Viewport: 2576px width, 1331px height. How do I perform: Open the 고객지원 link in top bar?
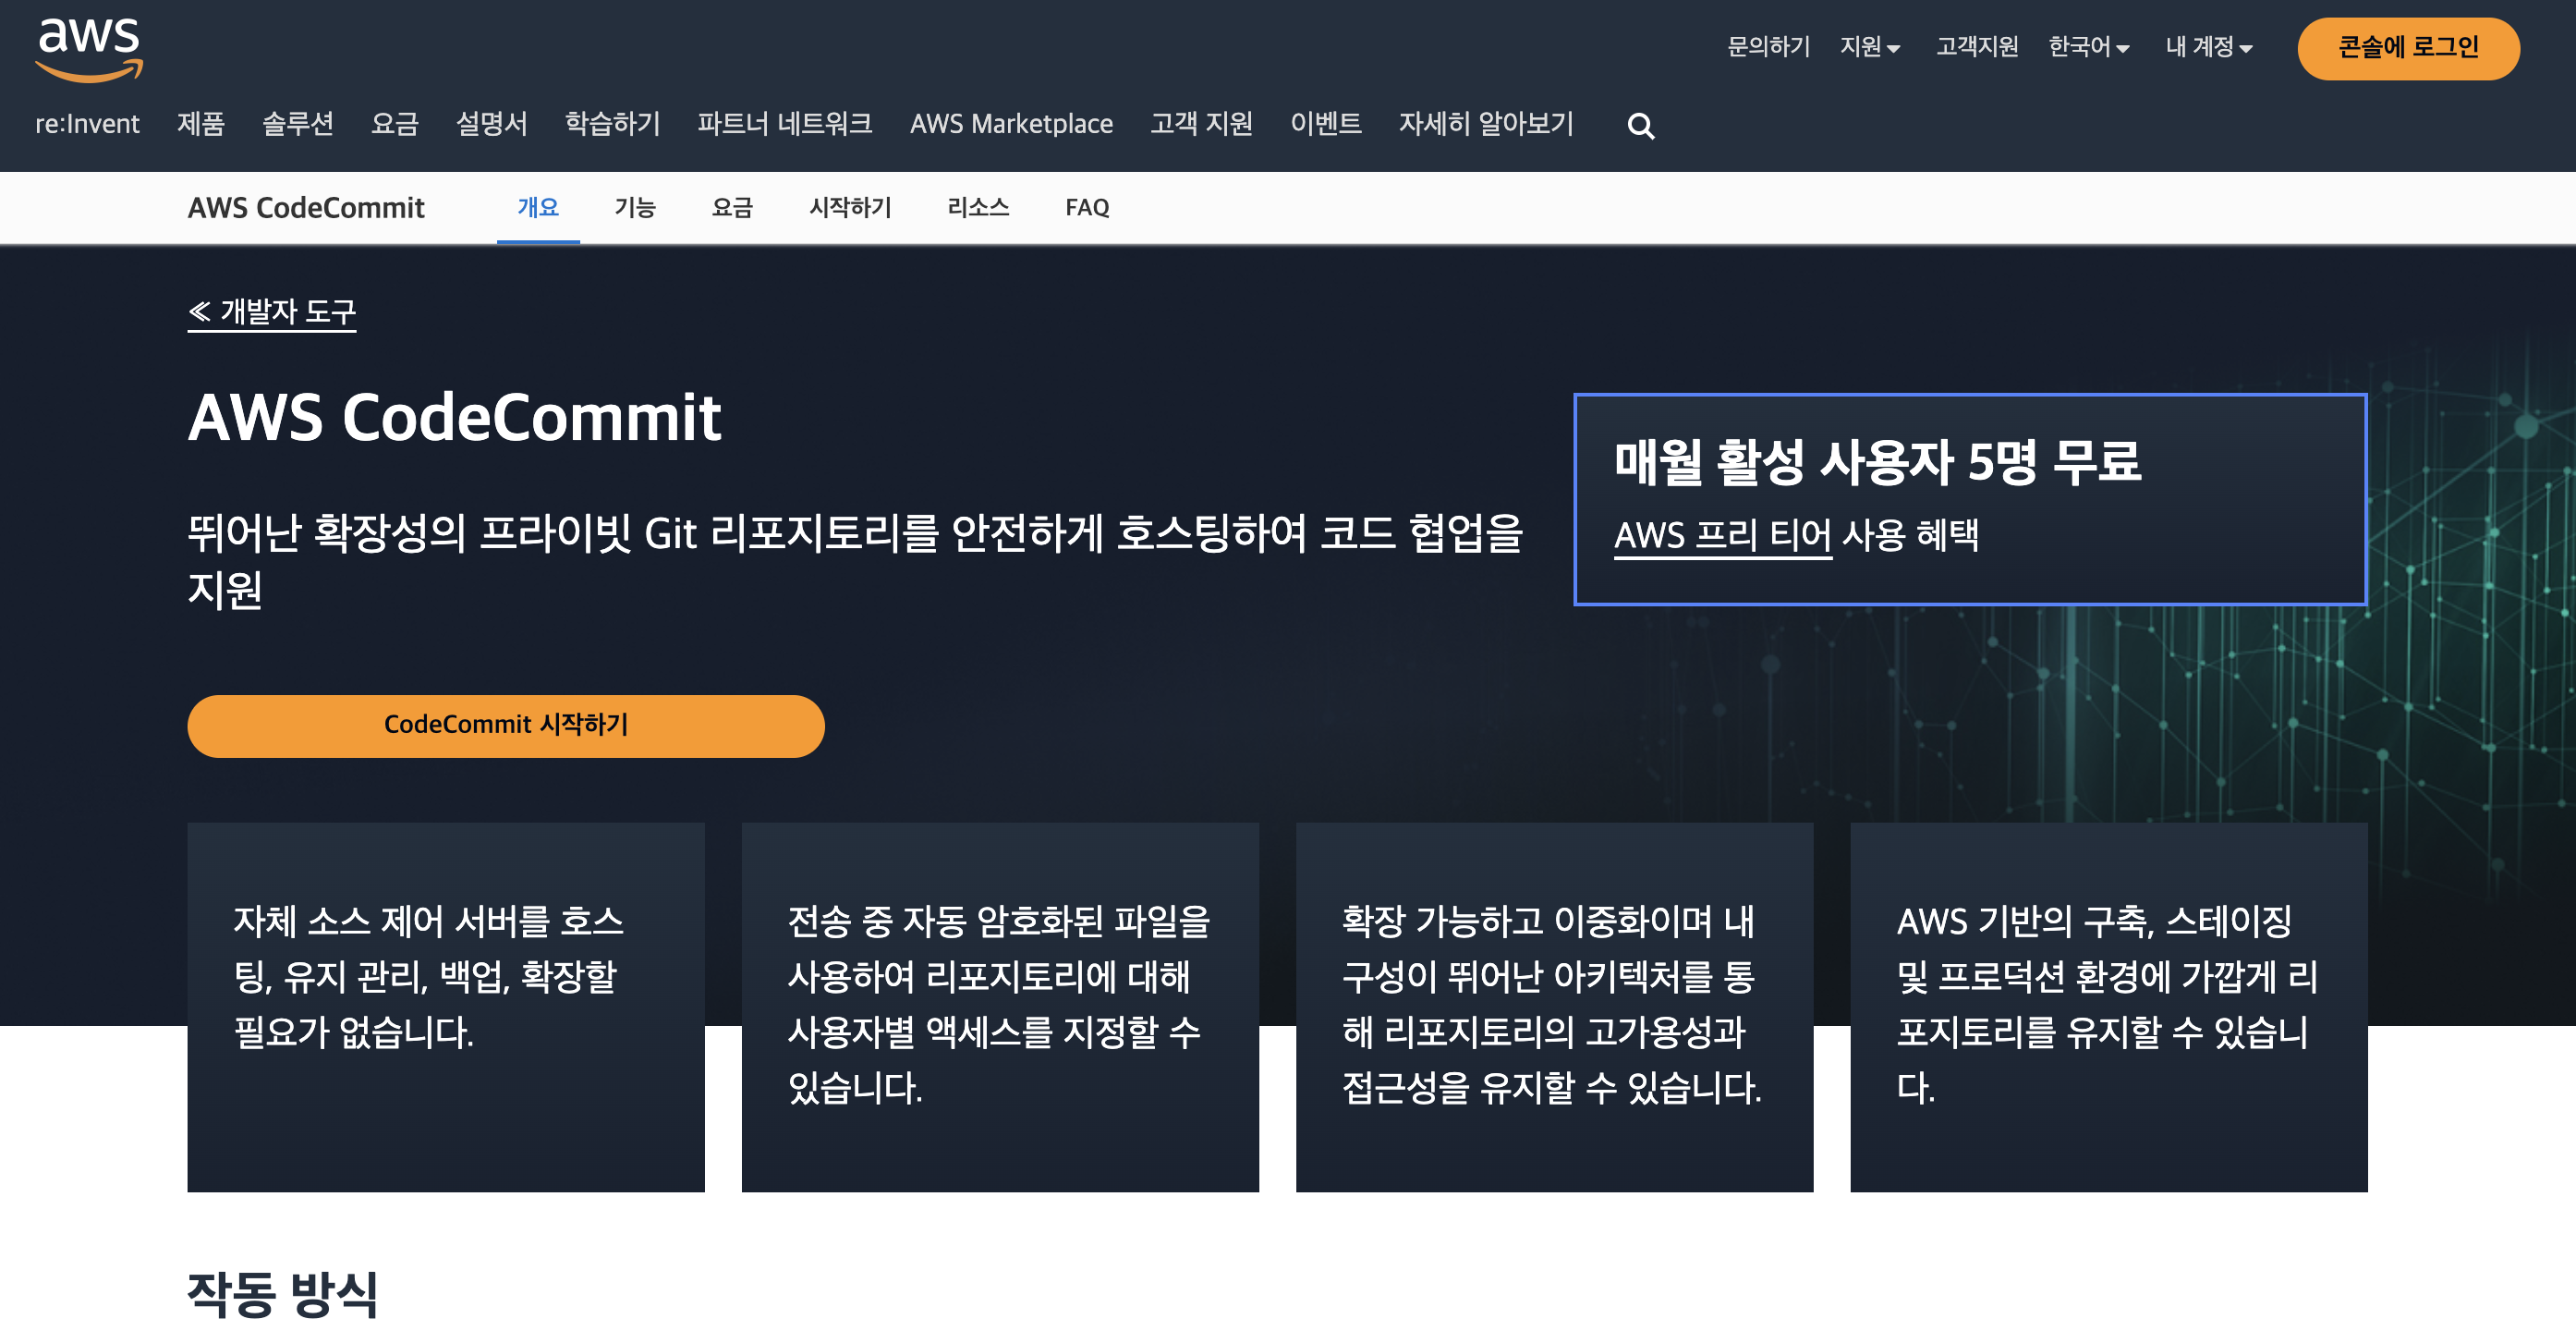[x=1977, y=47]
